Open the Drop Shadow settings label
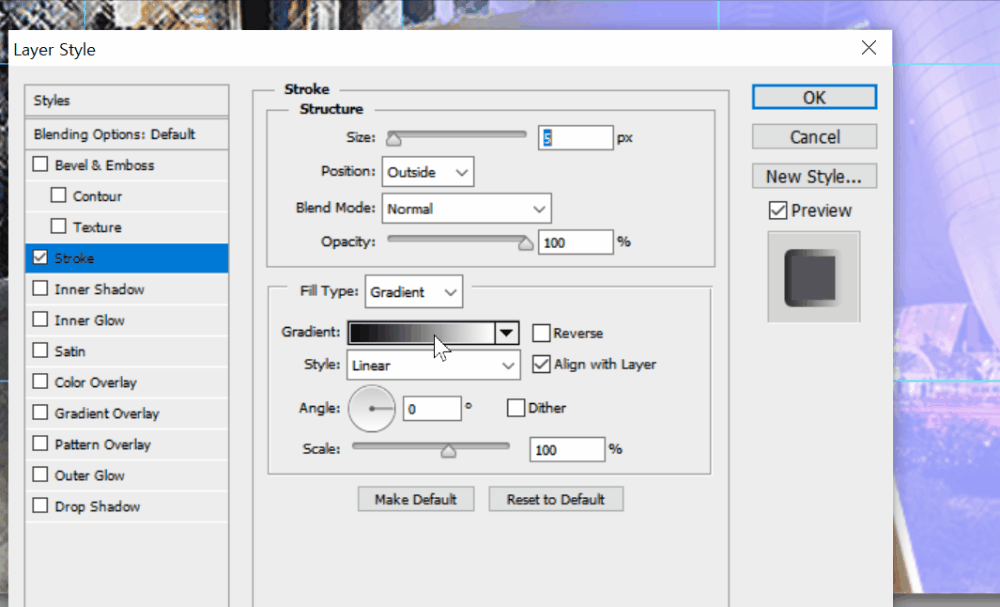Viewport: 1000px width, 607px height. pos(98,506)
